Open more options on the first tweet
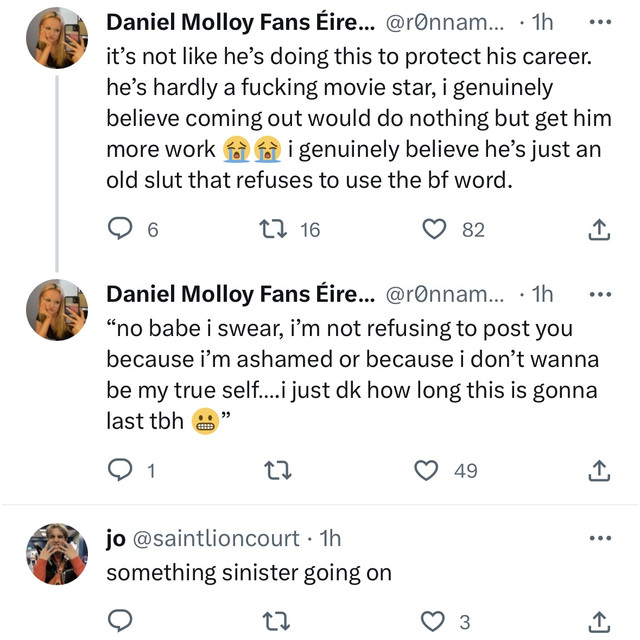This screenshot has width=640, height=640. 600,22
